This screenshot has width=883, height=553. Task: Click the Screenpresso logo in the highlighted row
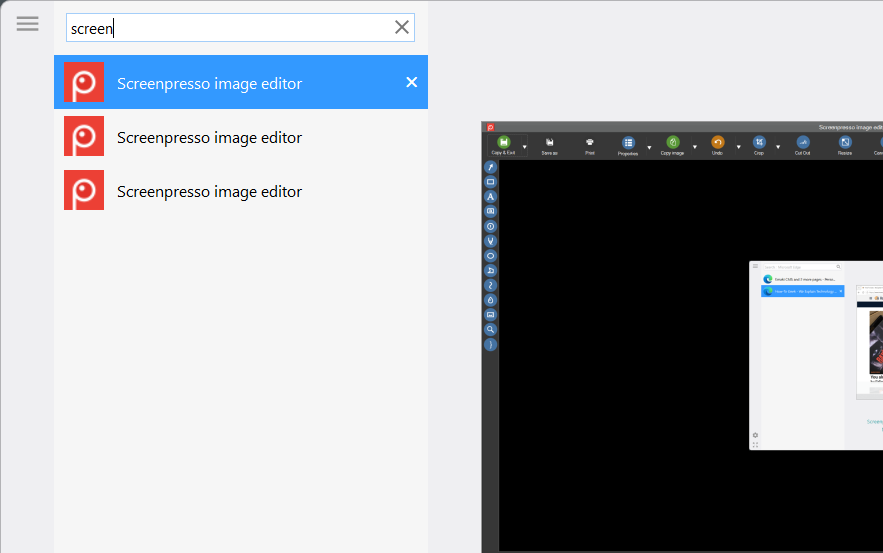84,82
